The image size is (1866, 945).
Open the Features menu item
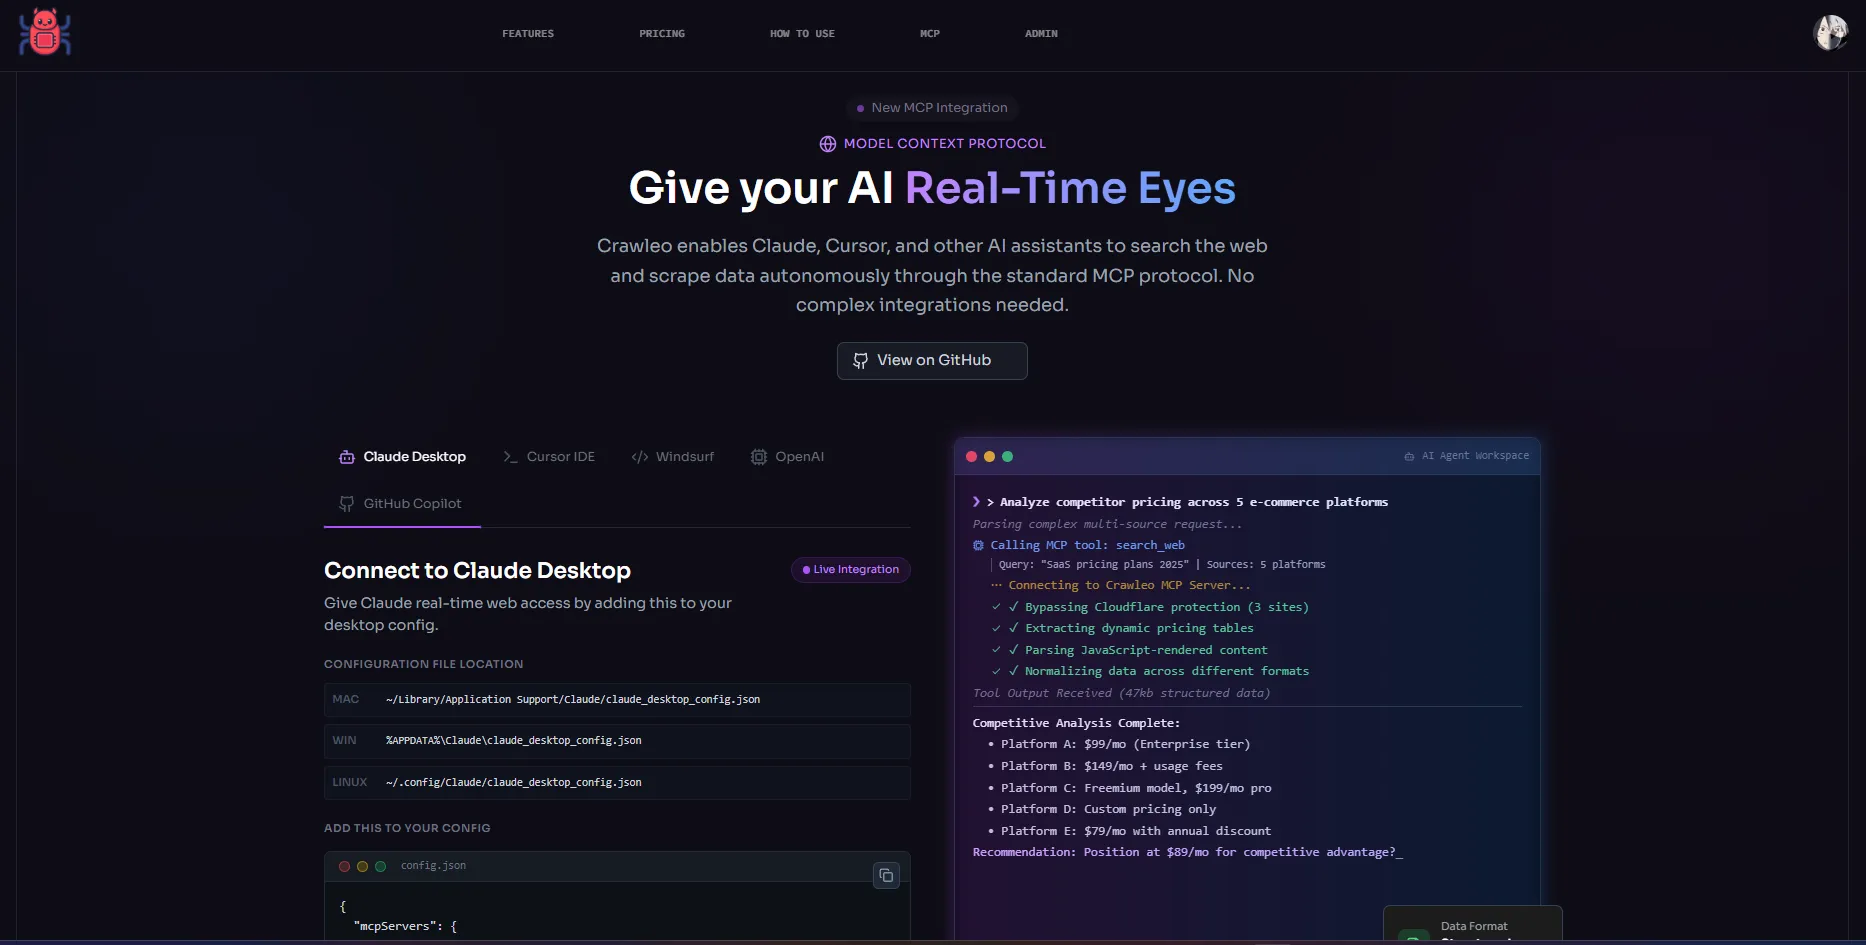(528, 34)
